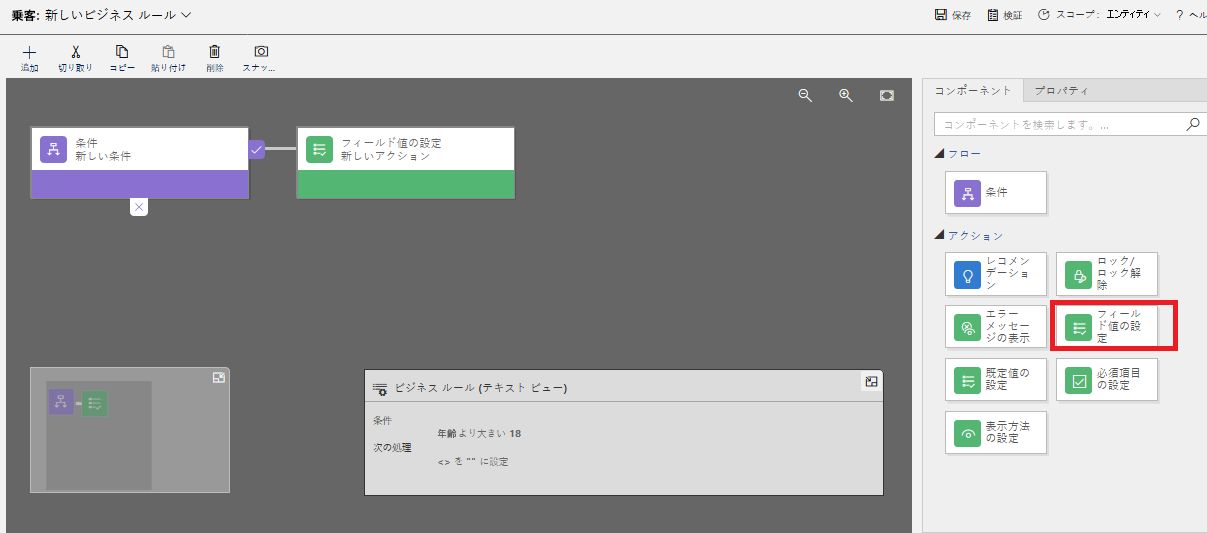Click the true checkmark connector of condition
1207x533 pixels.
[257, 149]
